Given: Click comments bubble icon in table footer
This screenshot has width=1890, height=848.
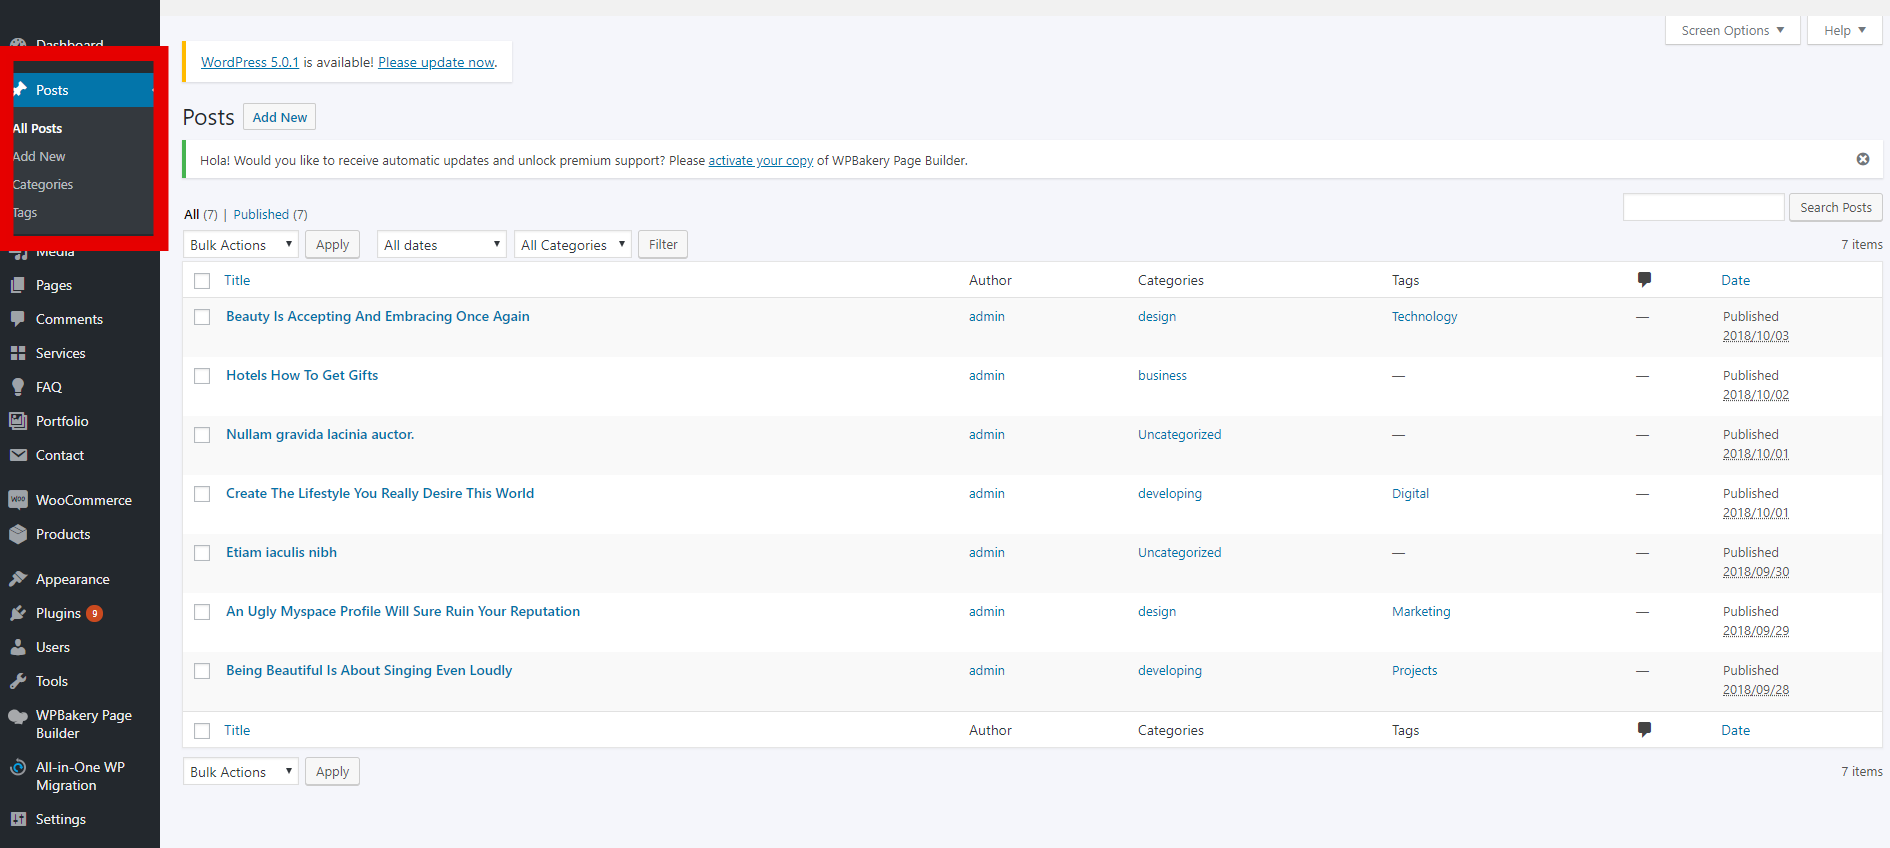Looking at the screenshot, I should pyautogui.click(x=1644, y=730).
